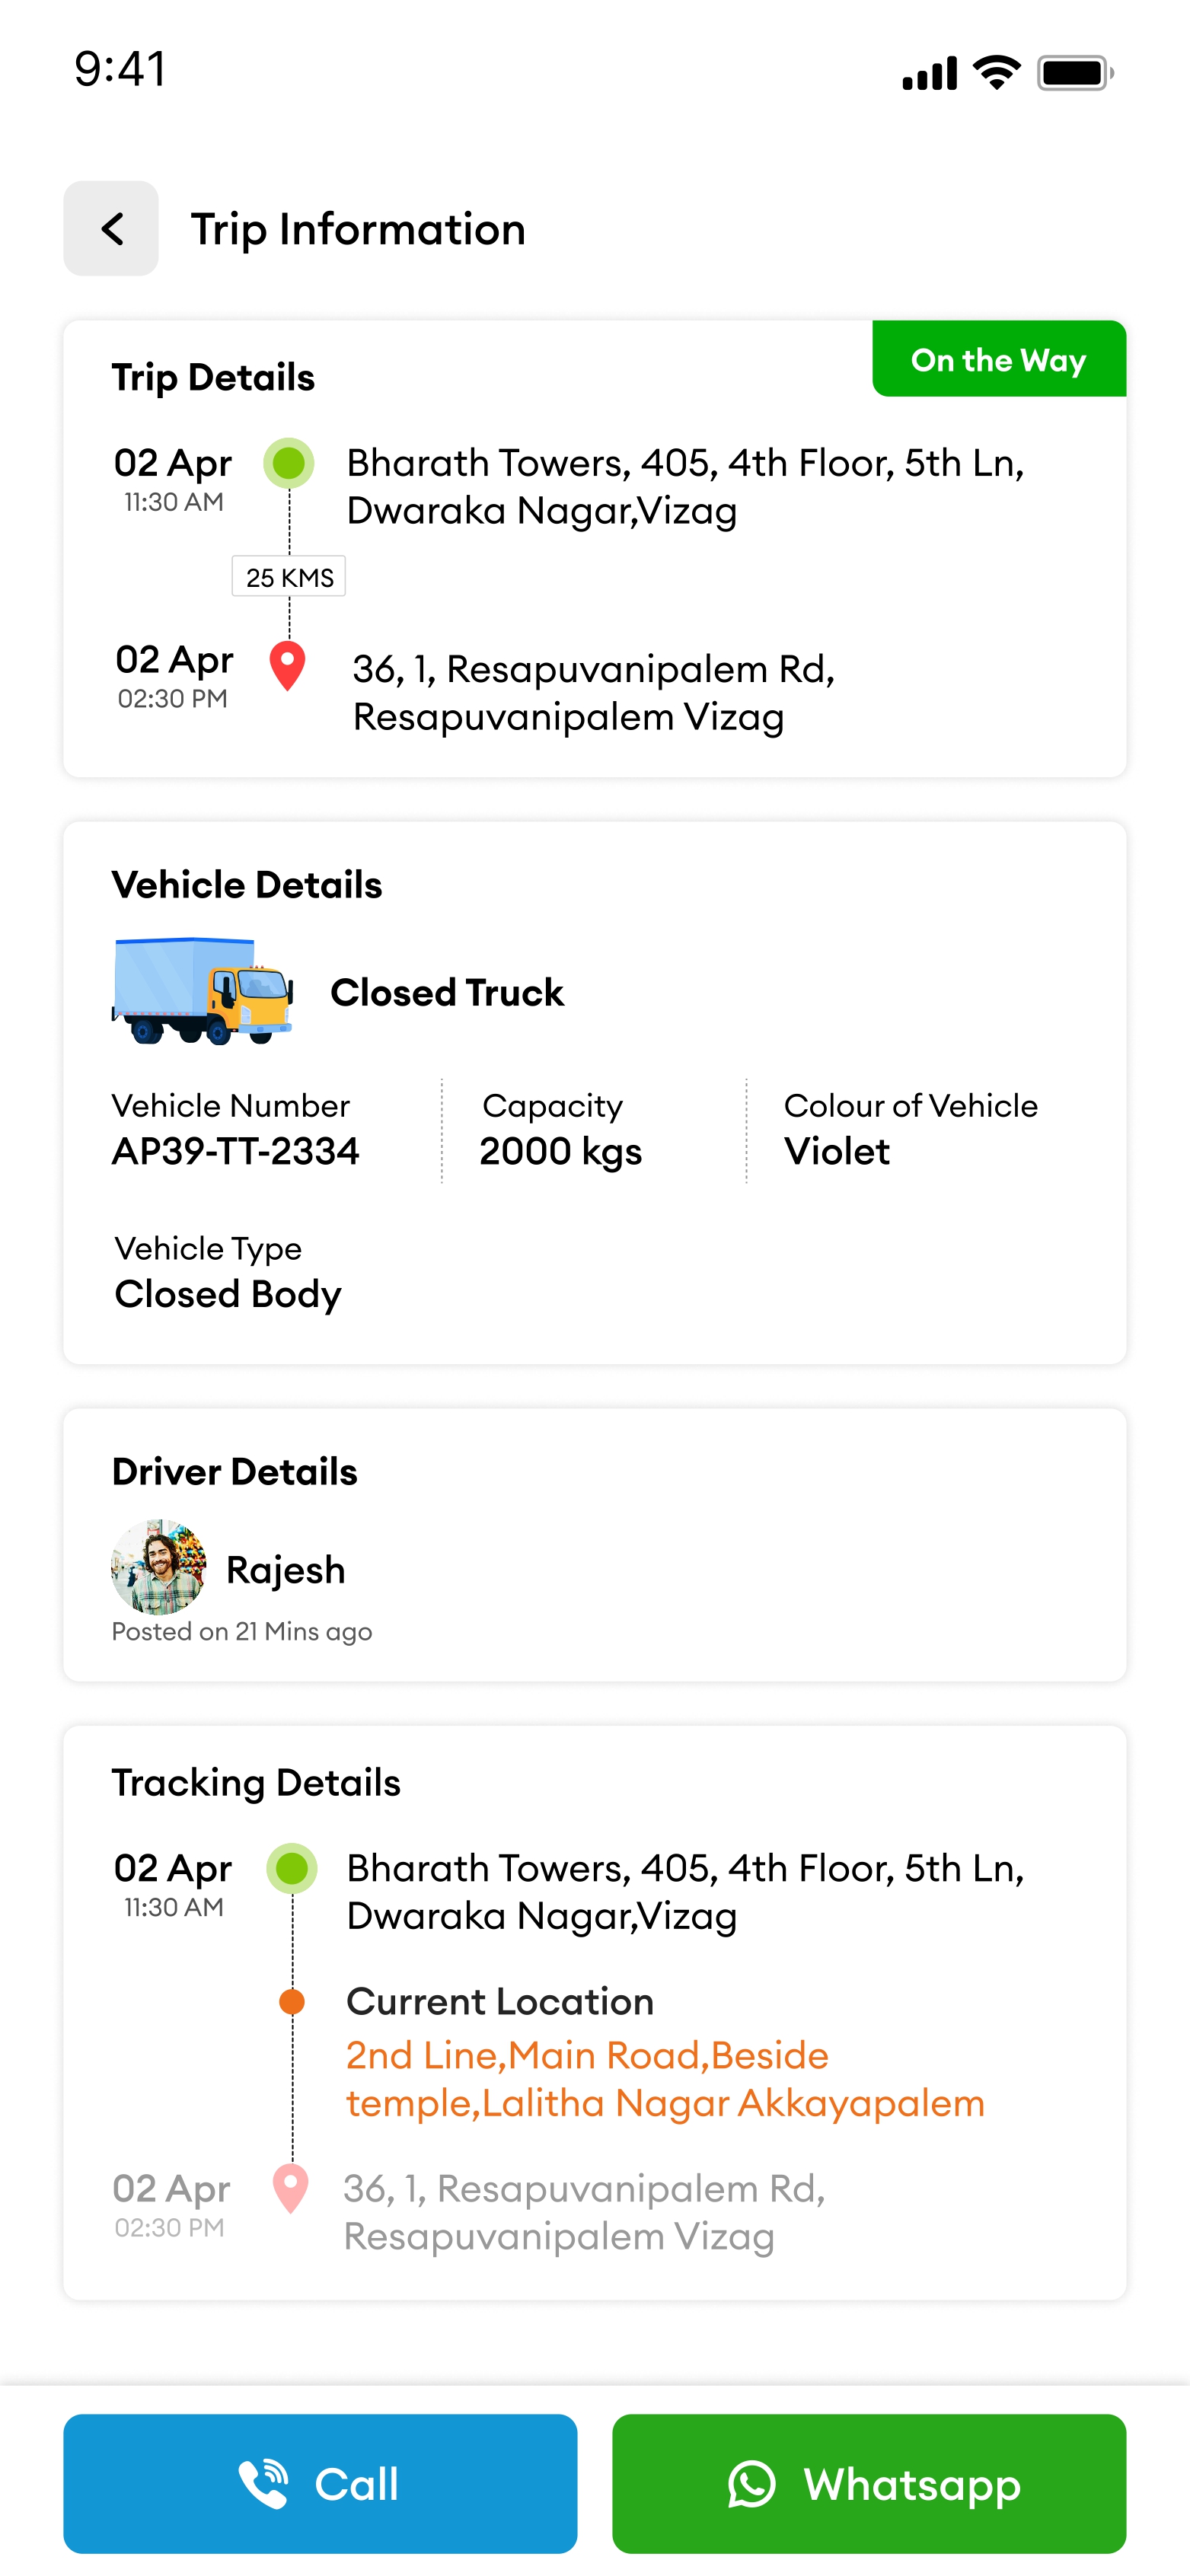Tap the Bharath Towers pickup address in Trip Details

(x=685, y=487)
